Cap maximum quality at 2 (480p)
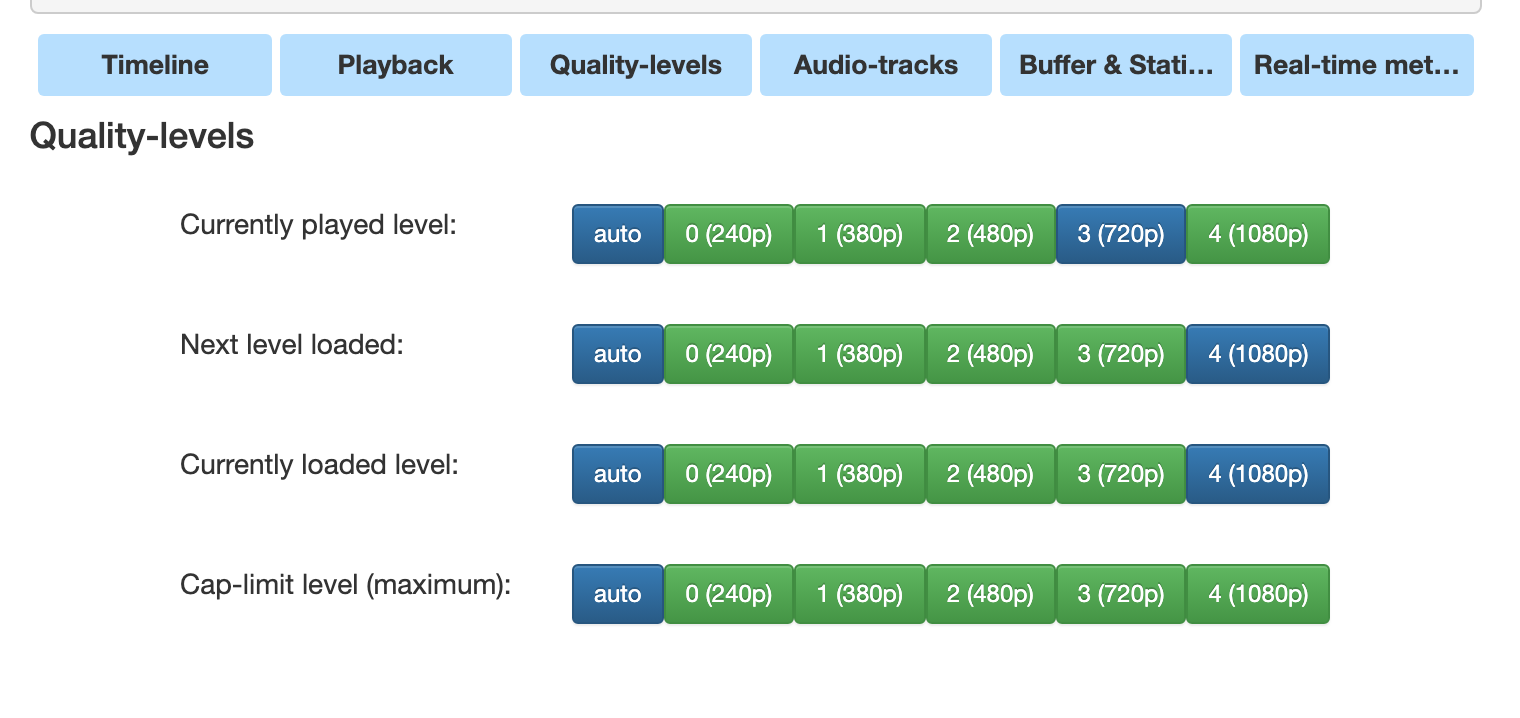Image resolution: width=1520 pixels, height=718 pixels. click(x=990, y=594)
